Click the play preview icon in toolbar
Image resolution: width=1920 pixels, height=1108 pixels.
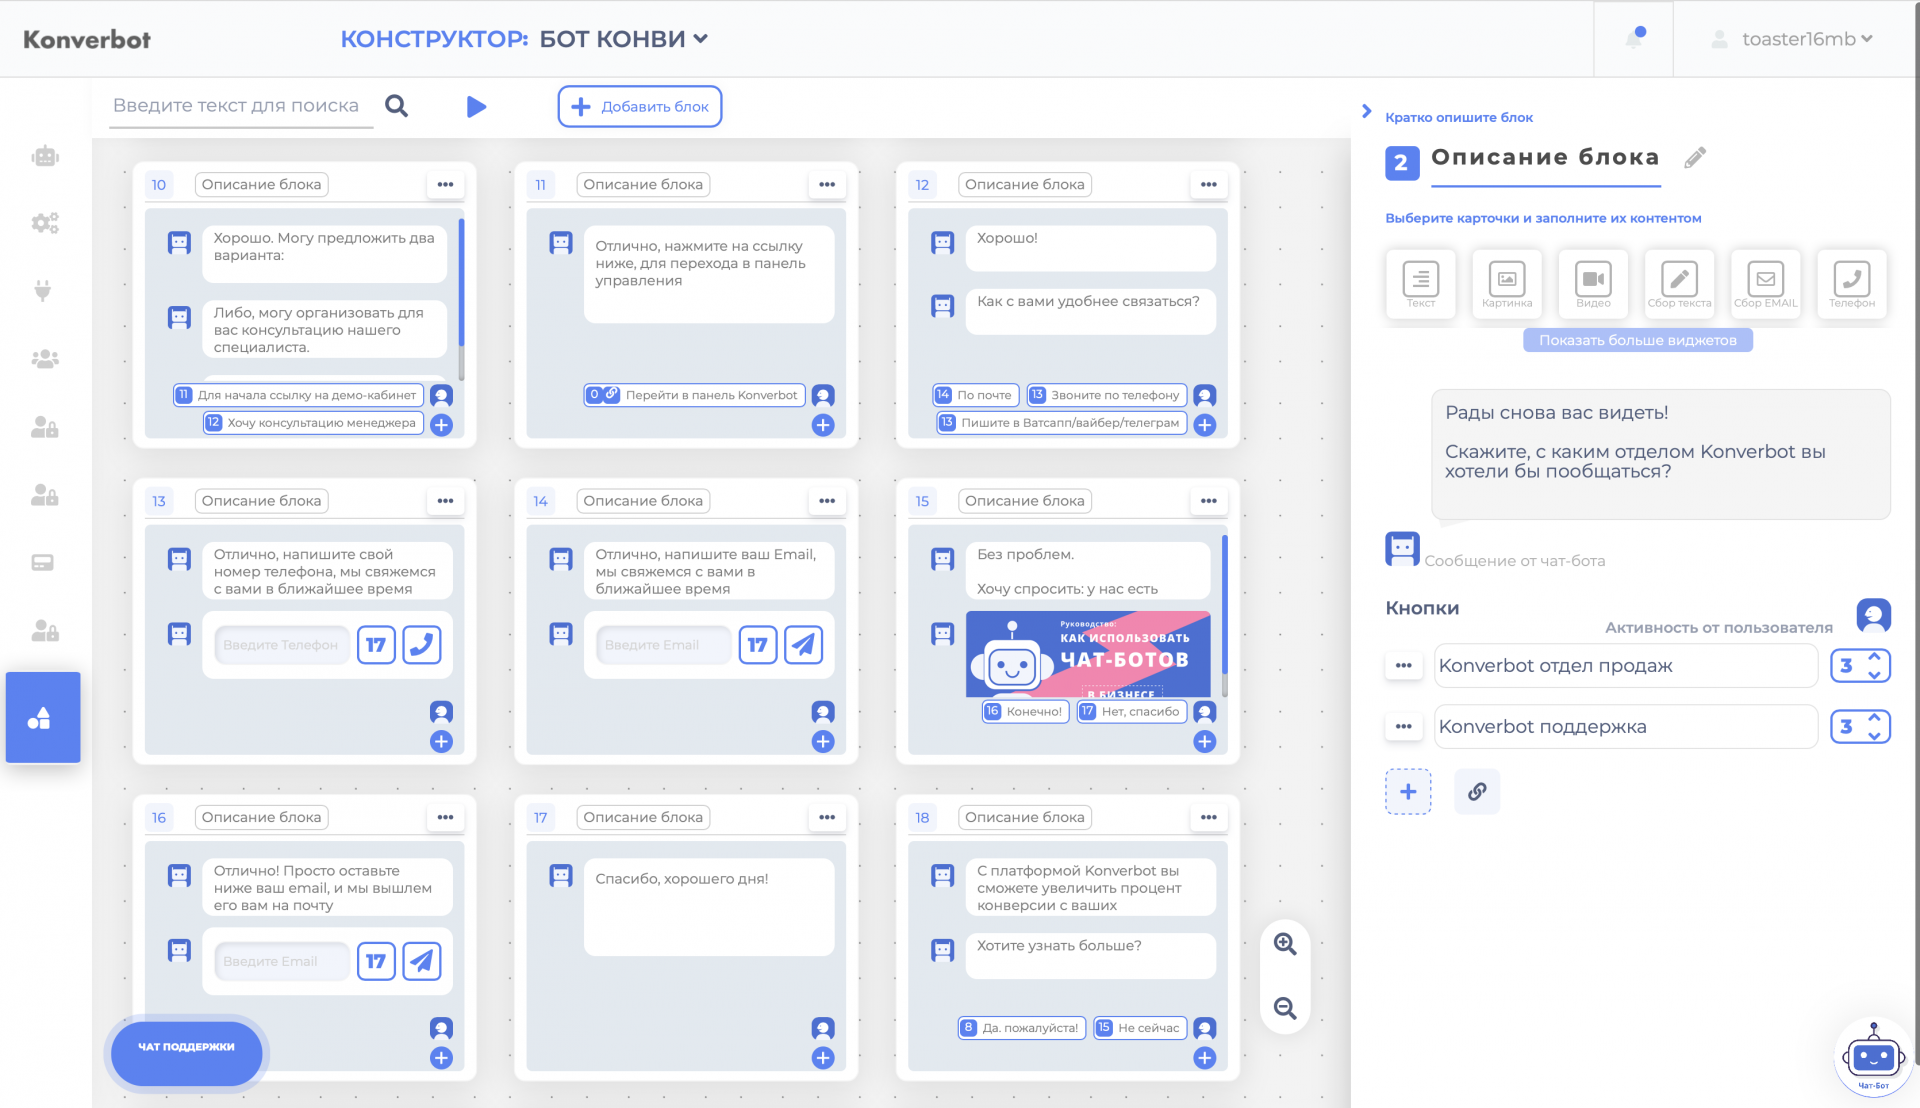coord(476,107)
